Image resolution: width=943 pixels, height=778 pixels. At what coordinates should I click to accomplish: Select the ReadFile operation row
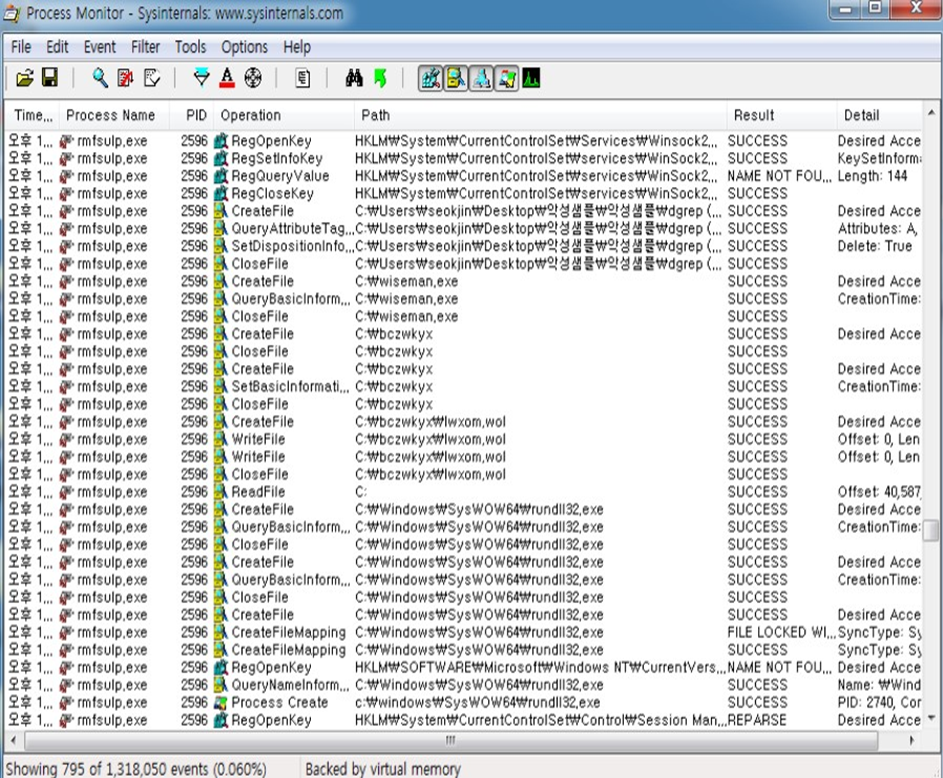(463, 492)
